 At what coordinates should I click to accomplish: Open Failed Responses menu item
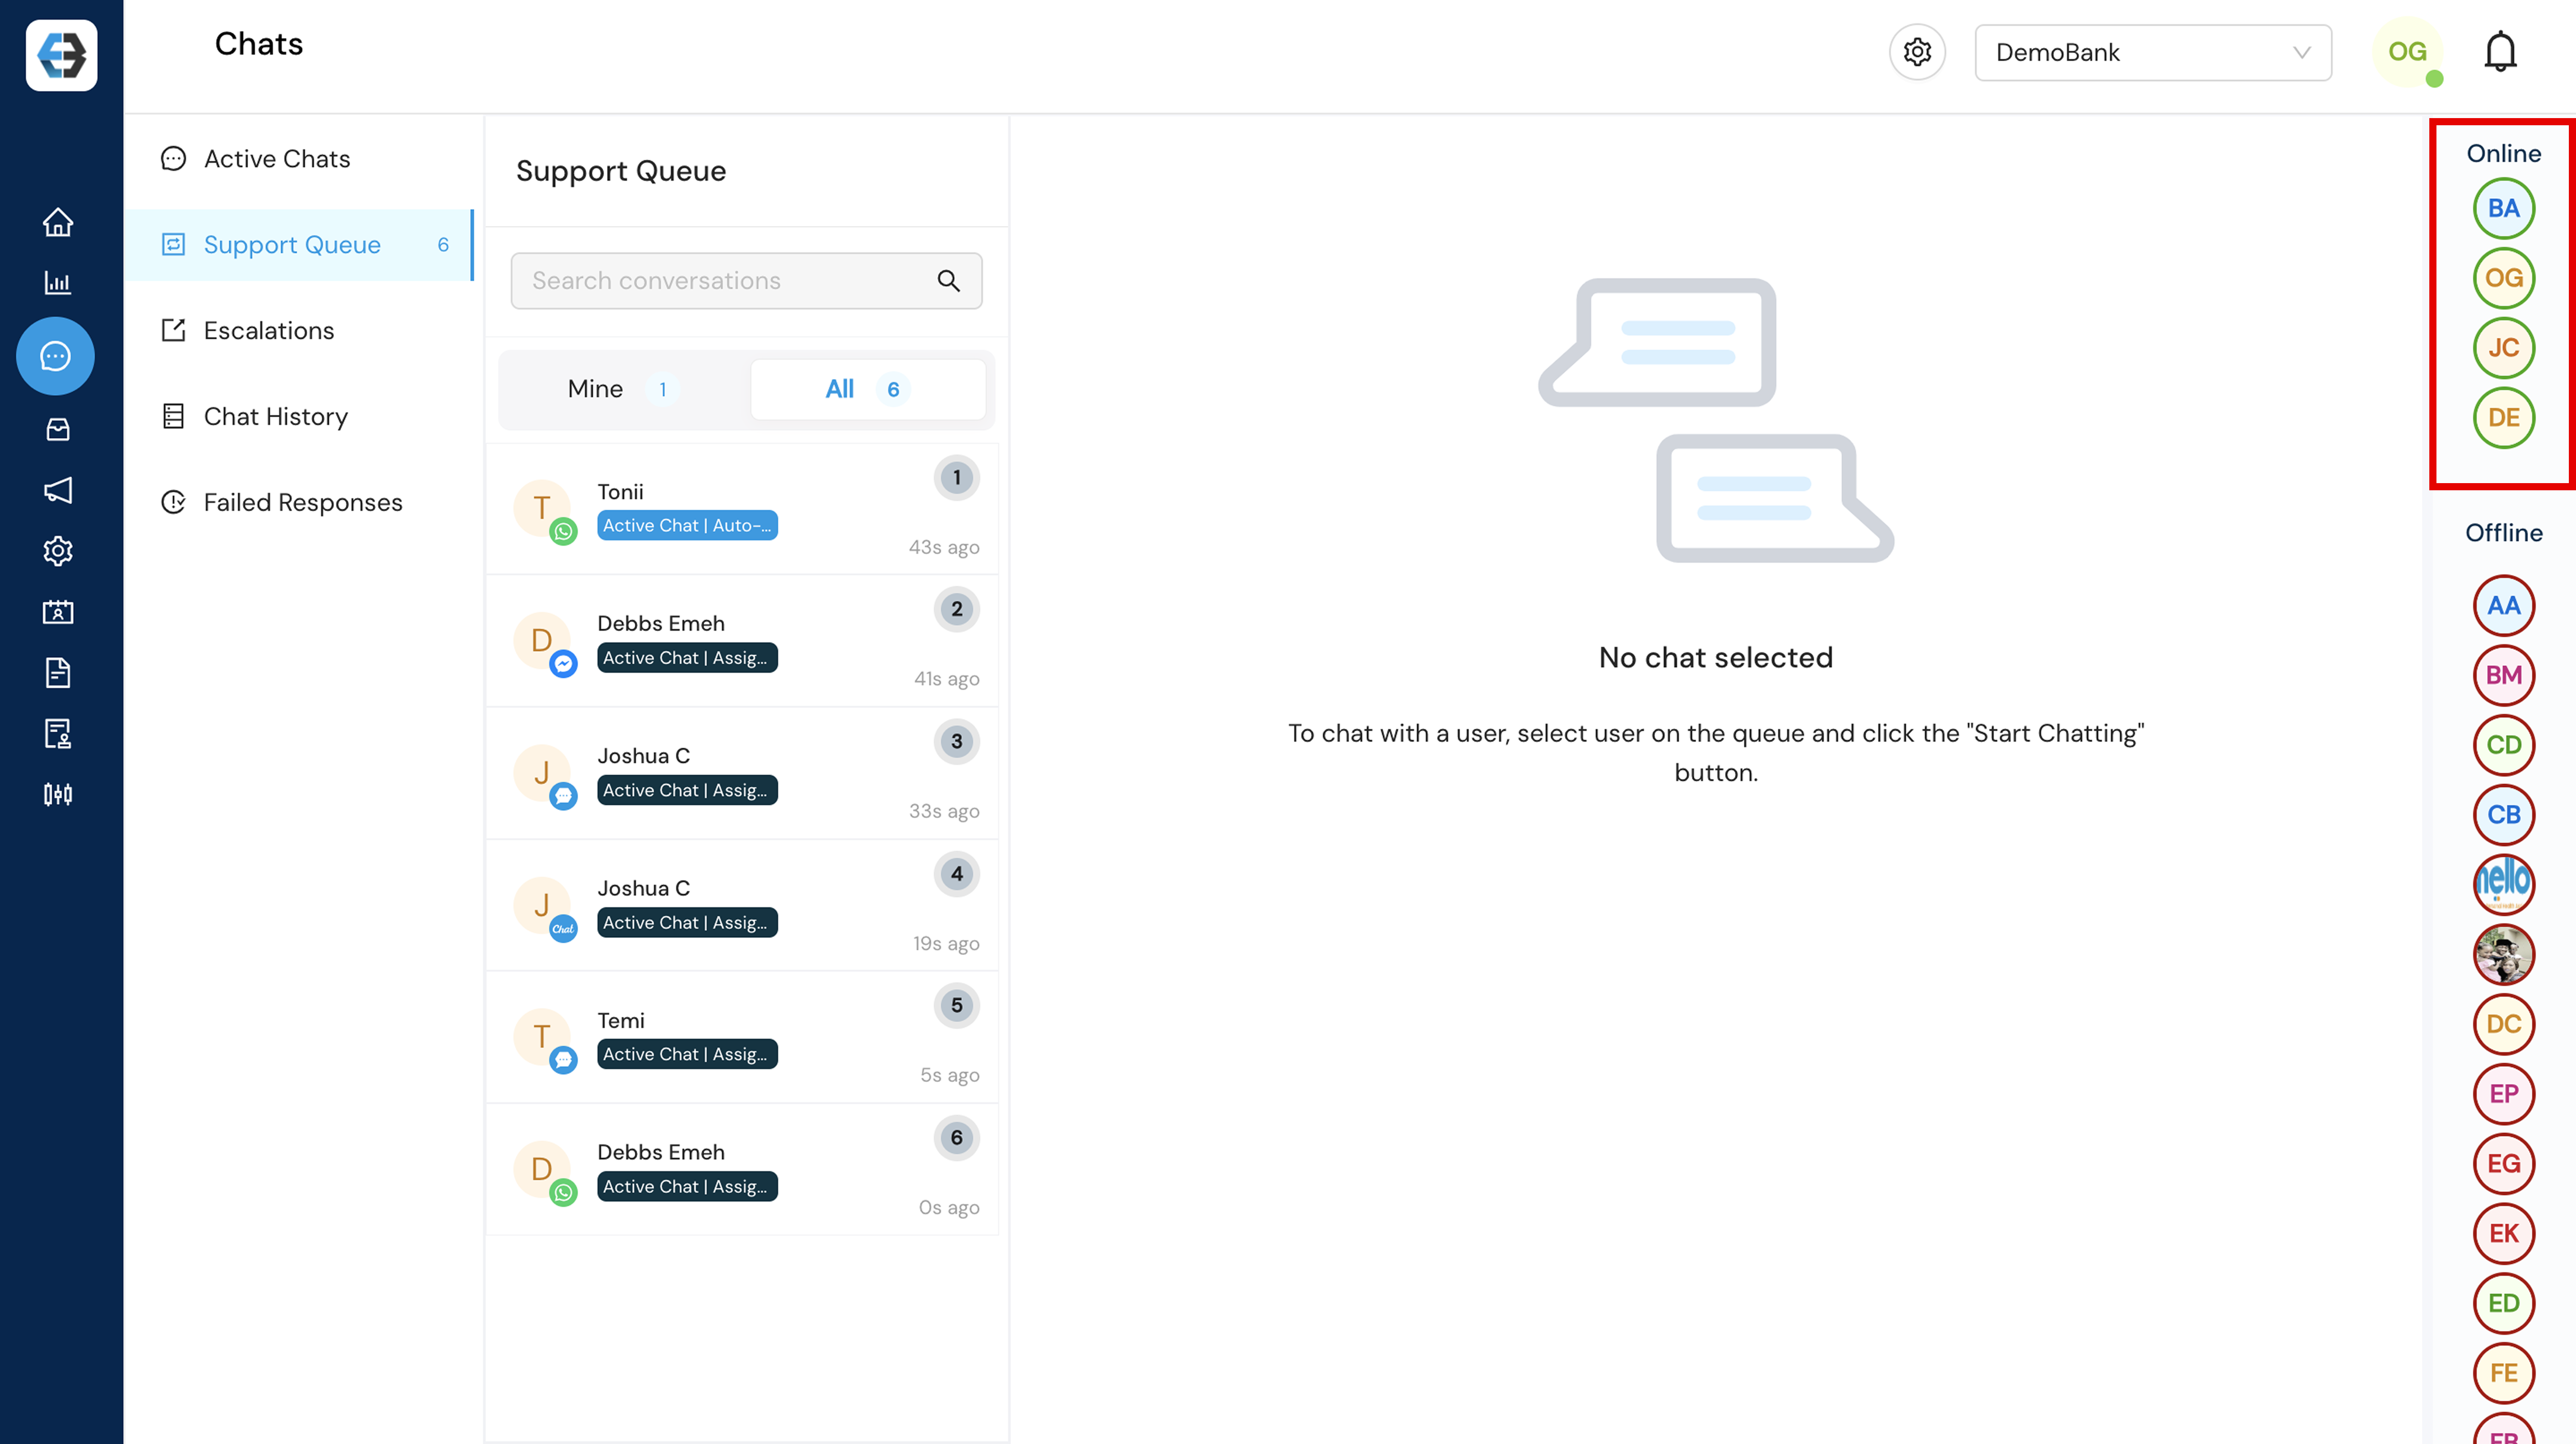[300, 502]
